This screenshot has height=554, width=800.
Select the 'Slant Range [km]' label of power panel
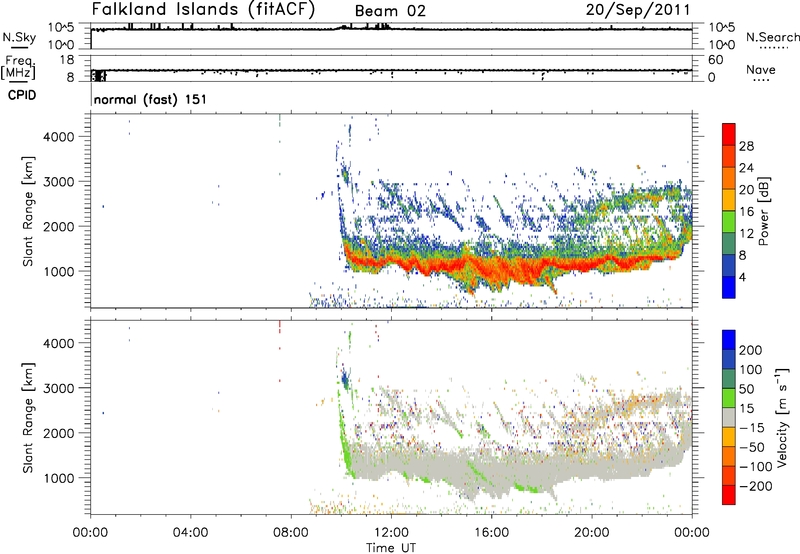28,211
